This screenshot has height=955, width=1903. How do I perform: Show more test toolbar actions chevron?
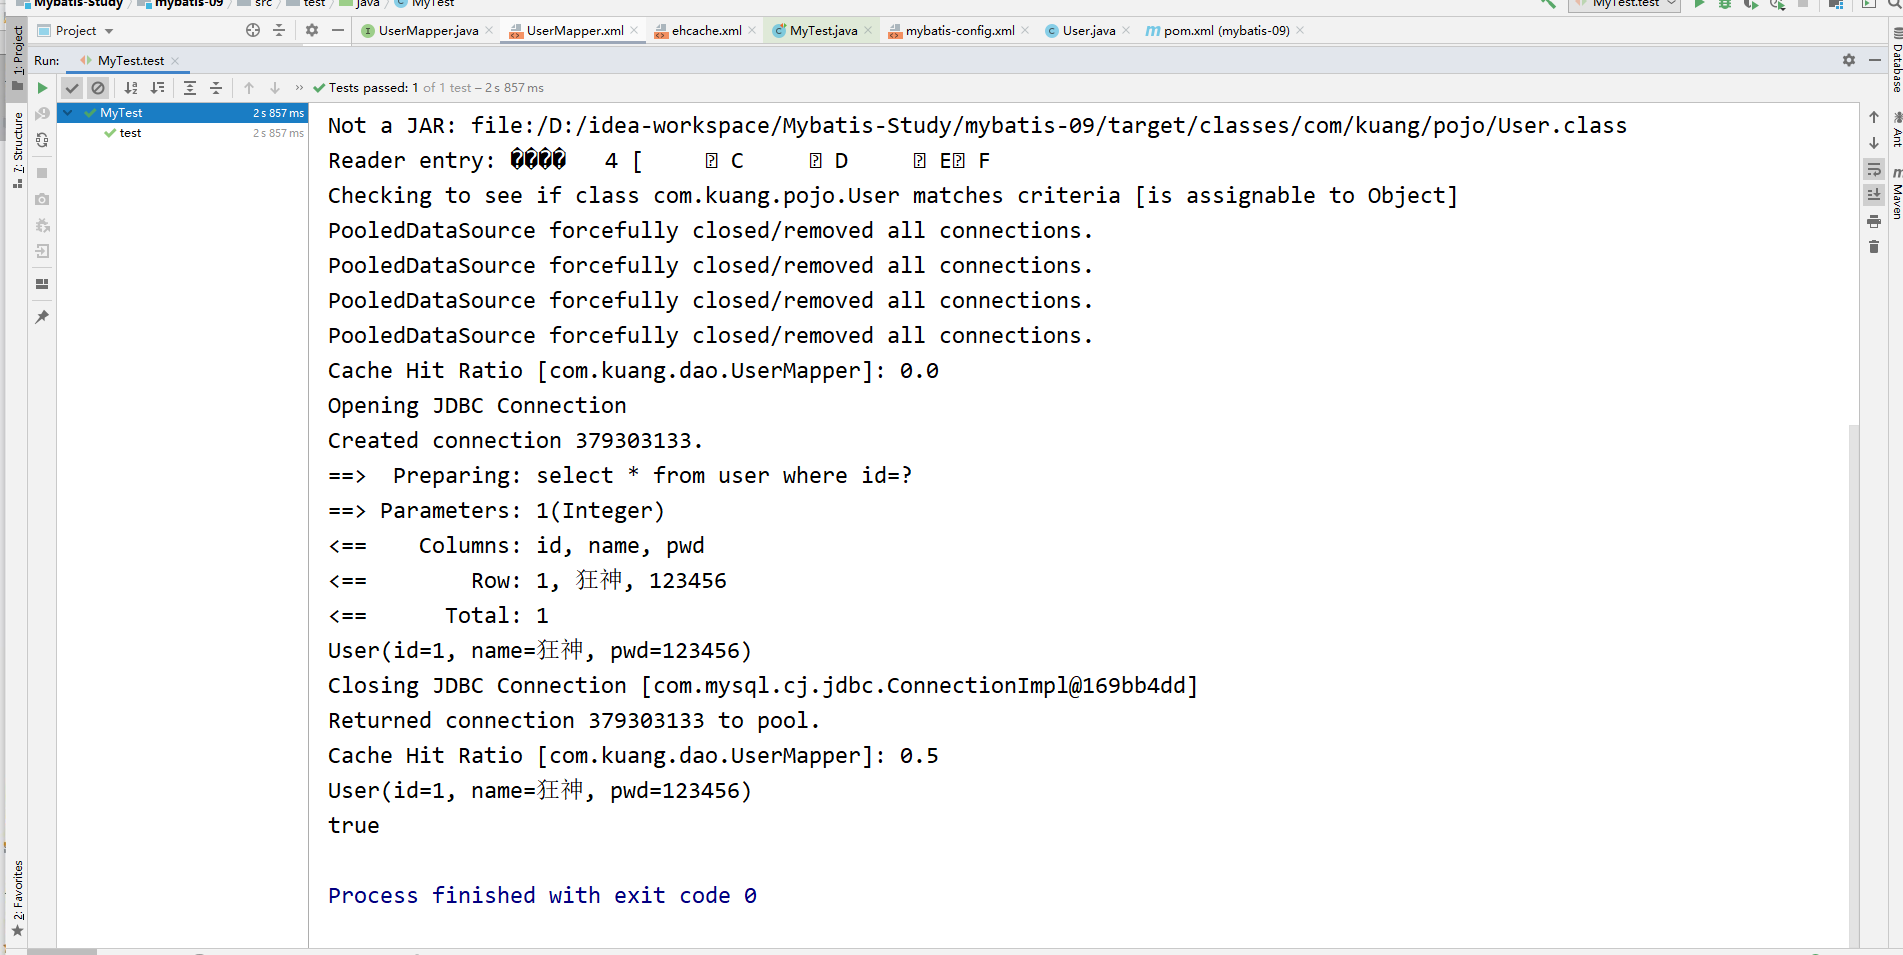click(x=299, y=88)
